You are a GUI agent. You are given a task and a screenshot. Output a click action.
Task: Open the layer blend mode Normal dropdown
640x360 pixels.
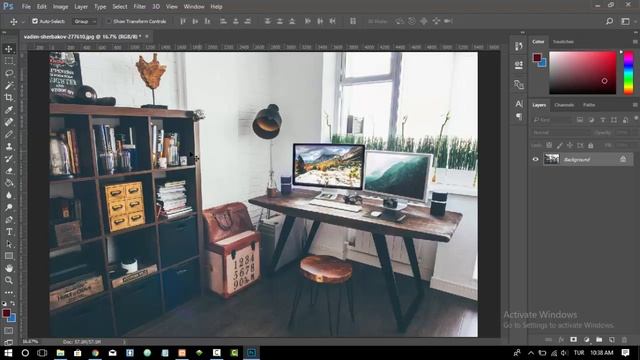[561, 133]
